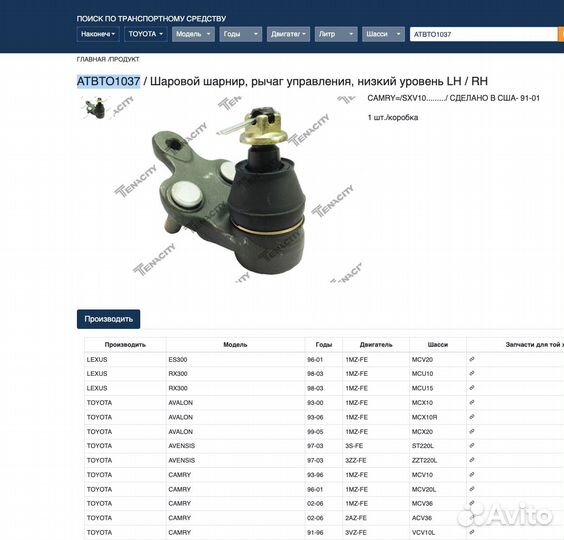Image resolution: width=564 pixels, height=540 pixels.
Task: Click the search field containing ATBTO1037
Action: click(x=483, y=34)
